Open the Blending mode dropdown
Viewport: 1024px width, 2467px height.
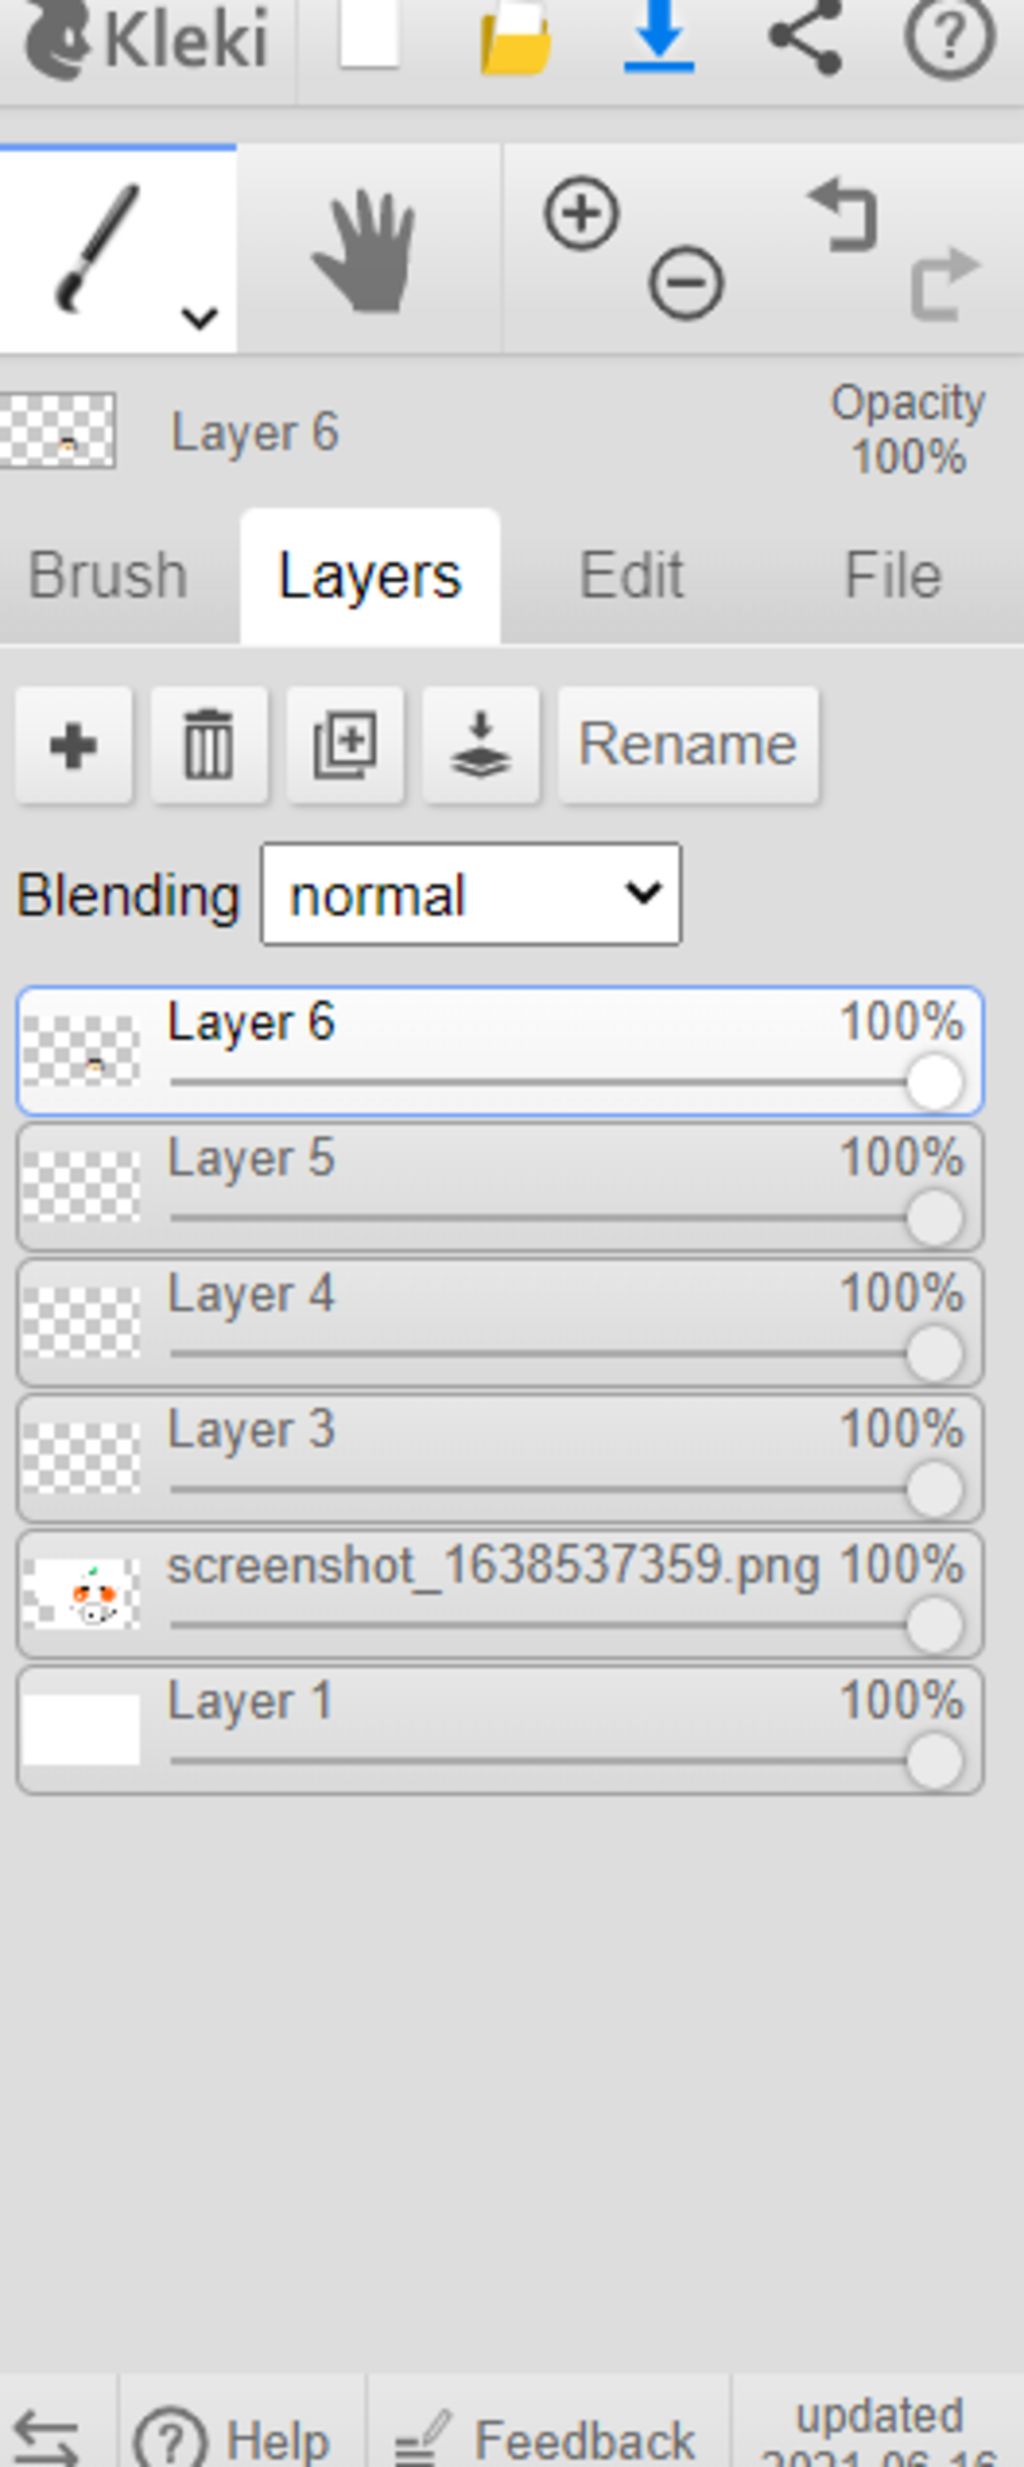pyautogui.click(x=471, y=894)
